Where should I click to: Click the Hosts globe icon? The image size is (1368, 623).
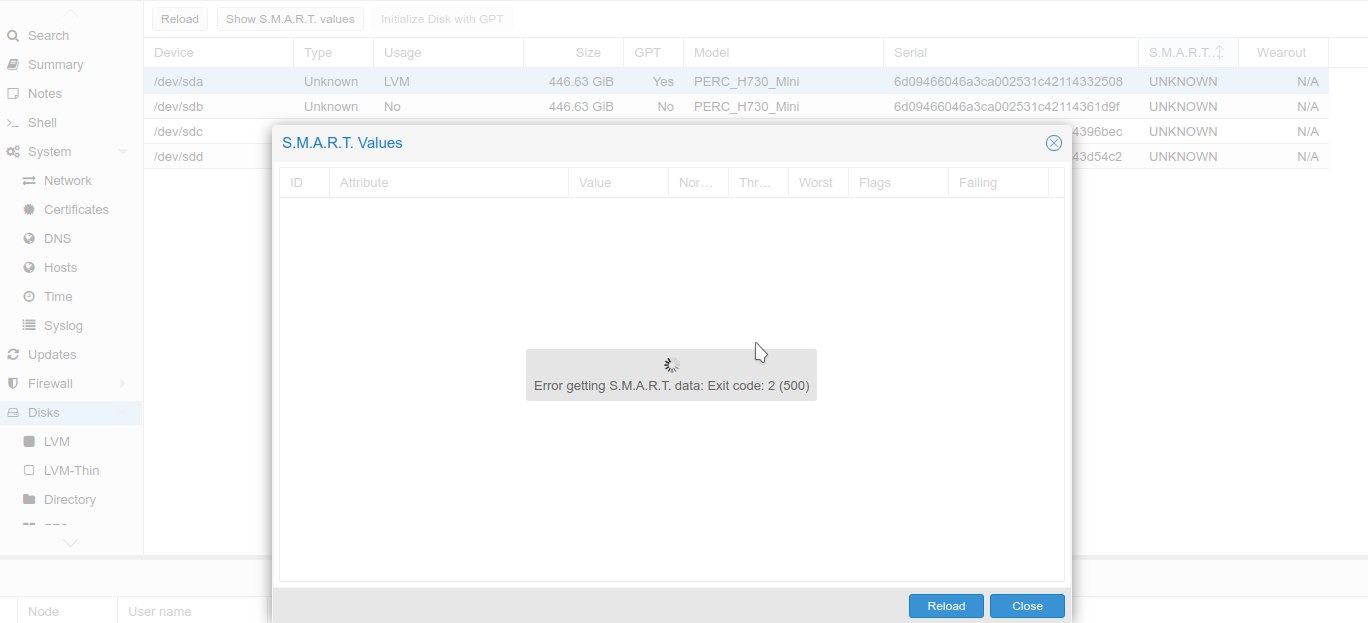(x=29, y=268)
